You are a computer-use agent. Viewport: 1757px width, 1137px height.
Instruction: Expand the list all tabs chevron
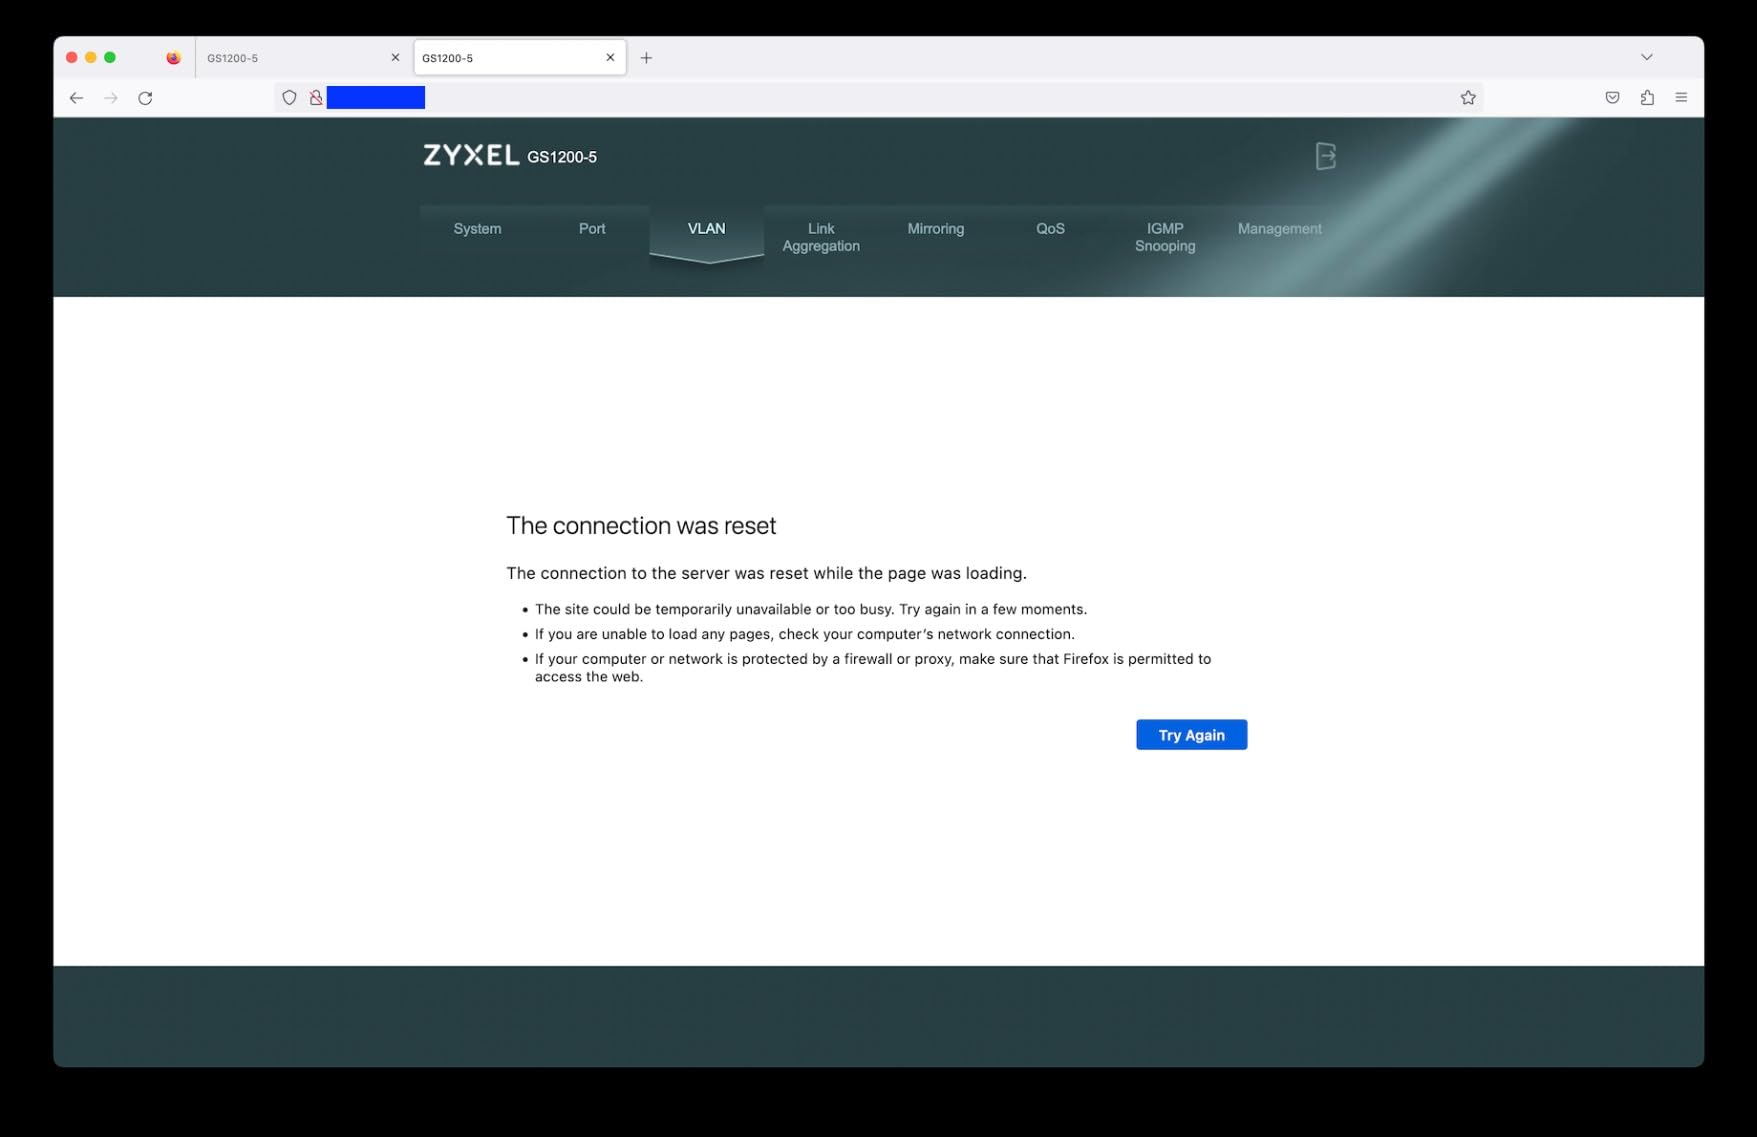click(1647, 57)
